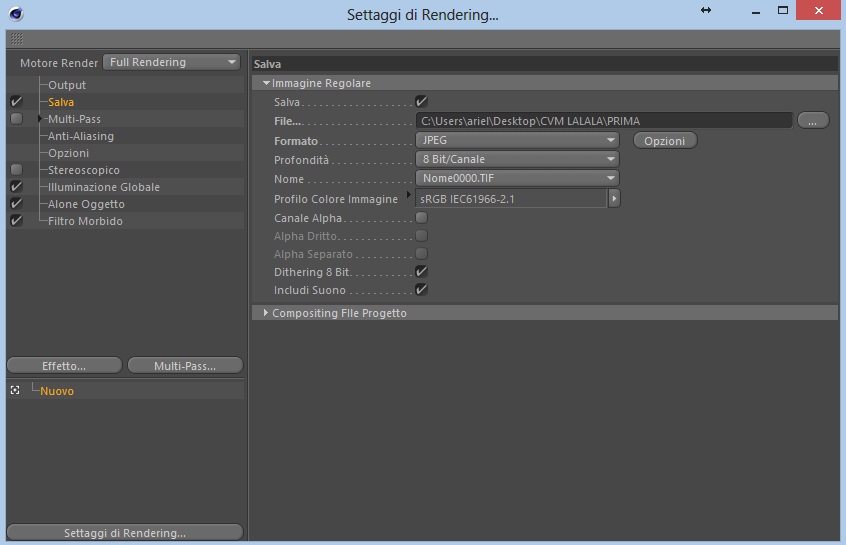846x545 pixels.
Task: Click Opzioni button next to Formato
Action: tap(665, 140)
